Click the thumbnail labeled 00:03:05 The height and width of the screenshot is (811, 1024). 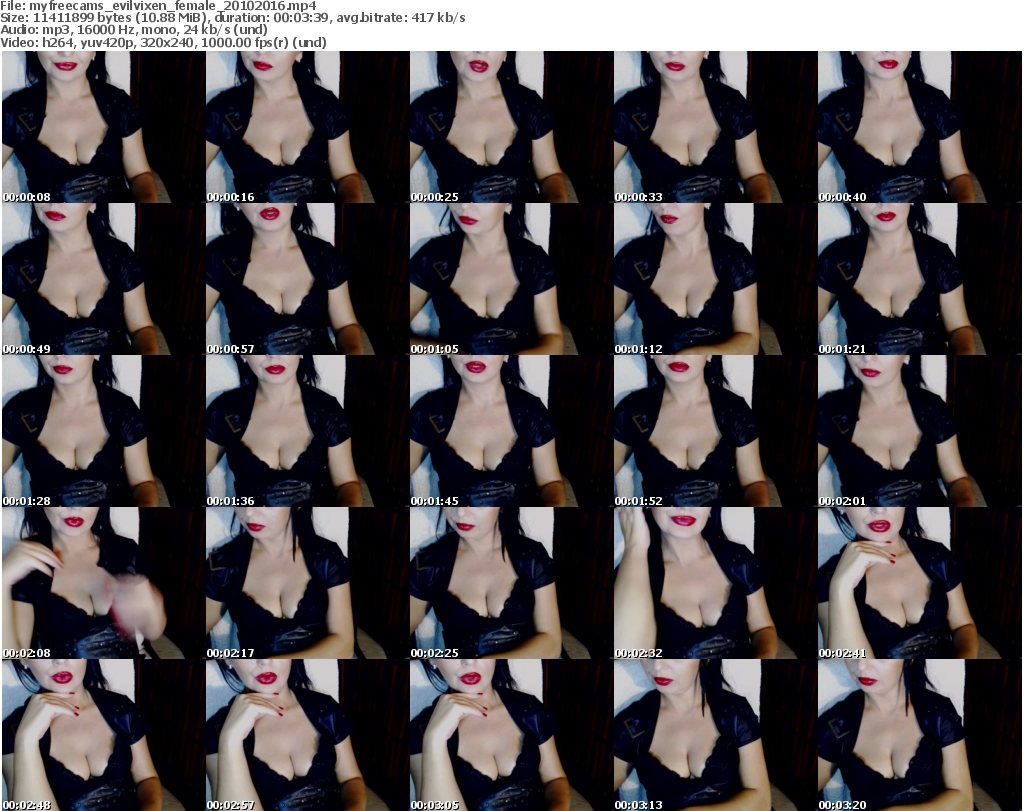[x=510, y=735]
